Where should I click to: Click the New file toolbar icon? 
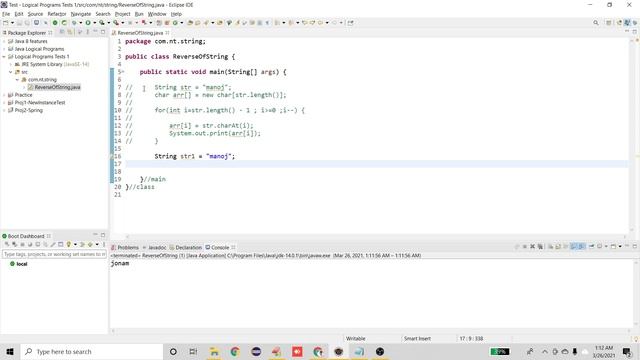click(x=6, y=23)
